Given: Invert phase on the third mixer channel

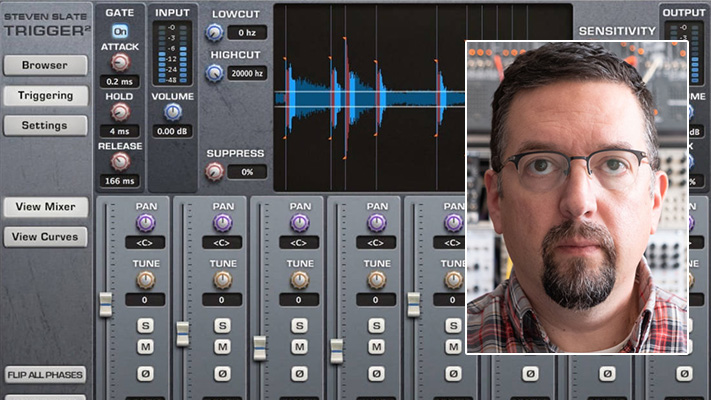Looking at the screenshot, I should 299,373.
